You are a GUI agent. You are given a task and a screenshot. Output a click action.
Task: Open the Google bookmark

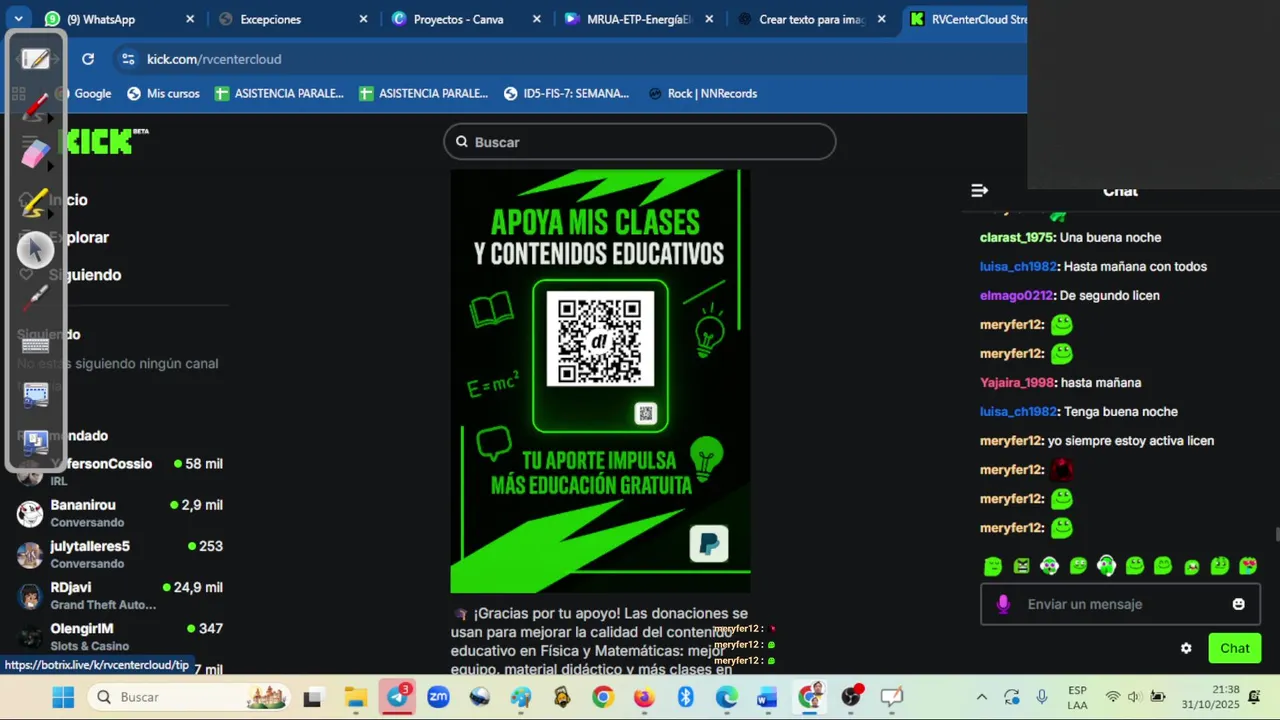[x=84, y=93]
